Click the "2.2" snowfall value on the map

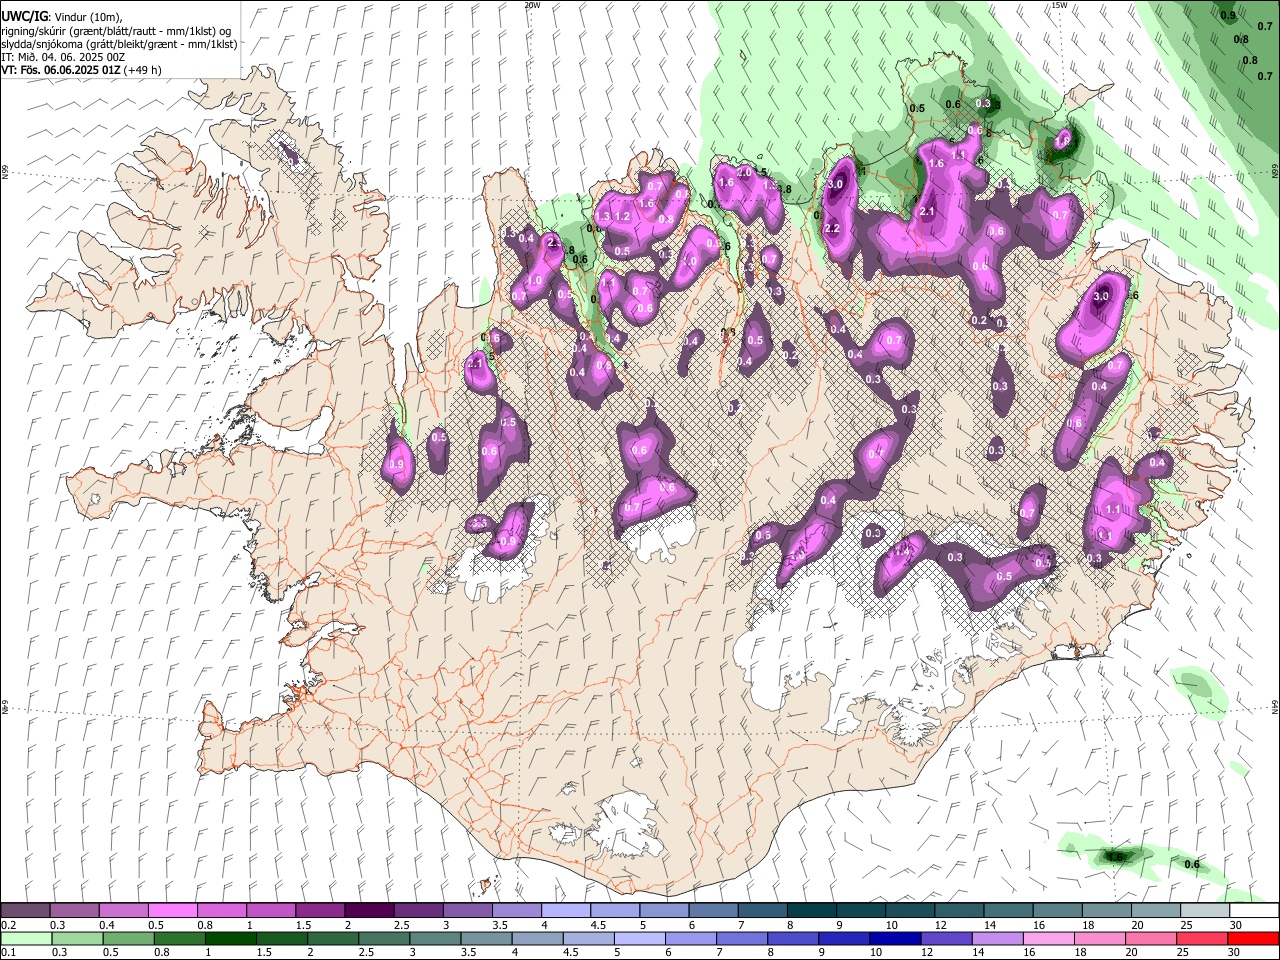[832, 229]
